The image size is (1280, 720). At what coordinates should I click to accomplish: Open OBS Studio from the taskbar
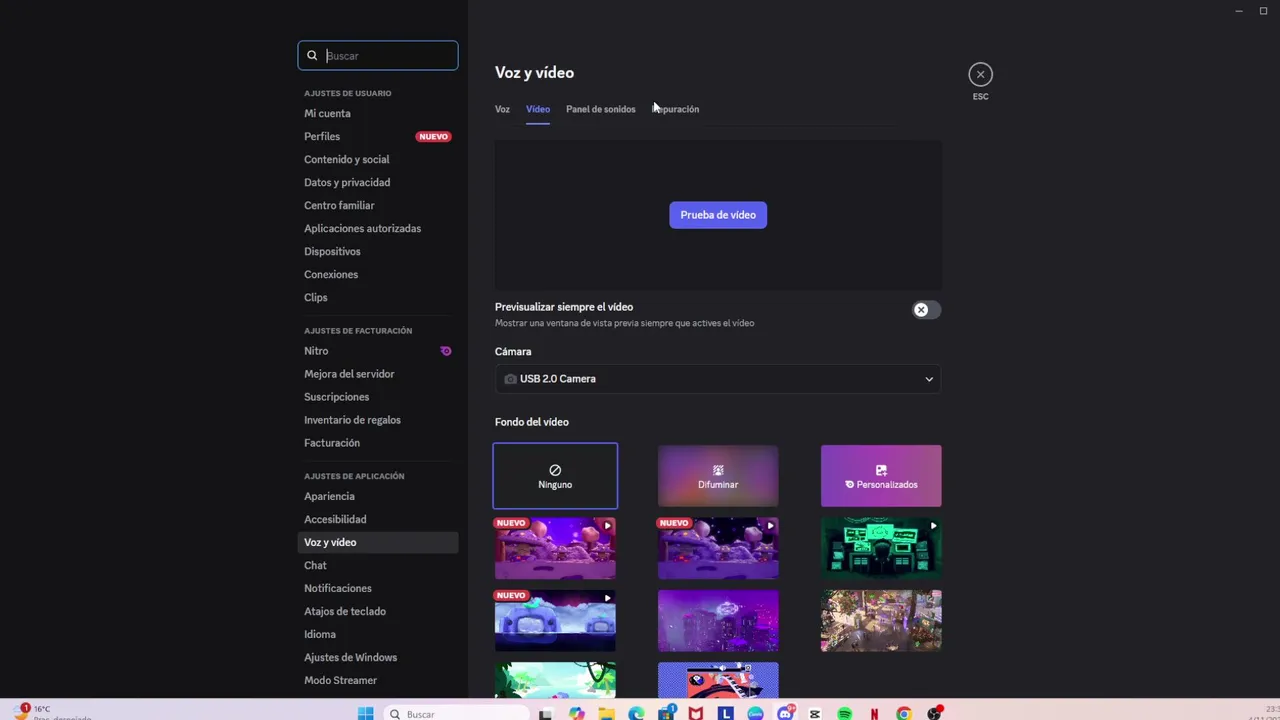coord(934,713)
